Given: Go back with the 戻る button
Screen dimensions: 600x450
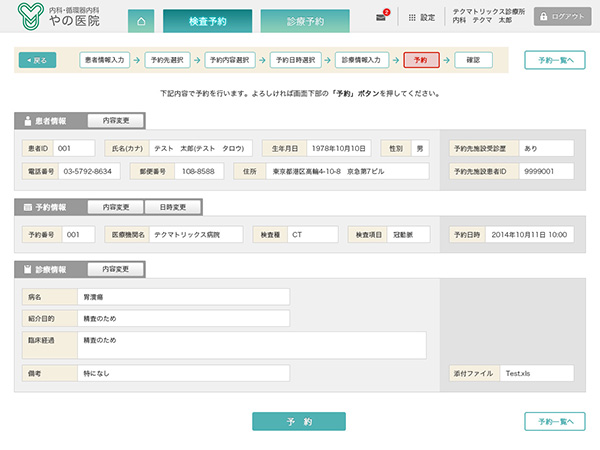Looking at the screenshot, I should pyautogui.click(x=37, y=60).
